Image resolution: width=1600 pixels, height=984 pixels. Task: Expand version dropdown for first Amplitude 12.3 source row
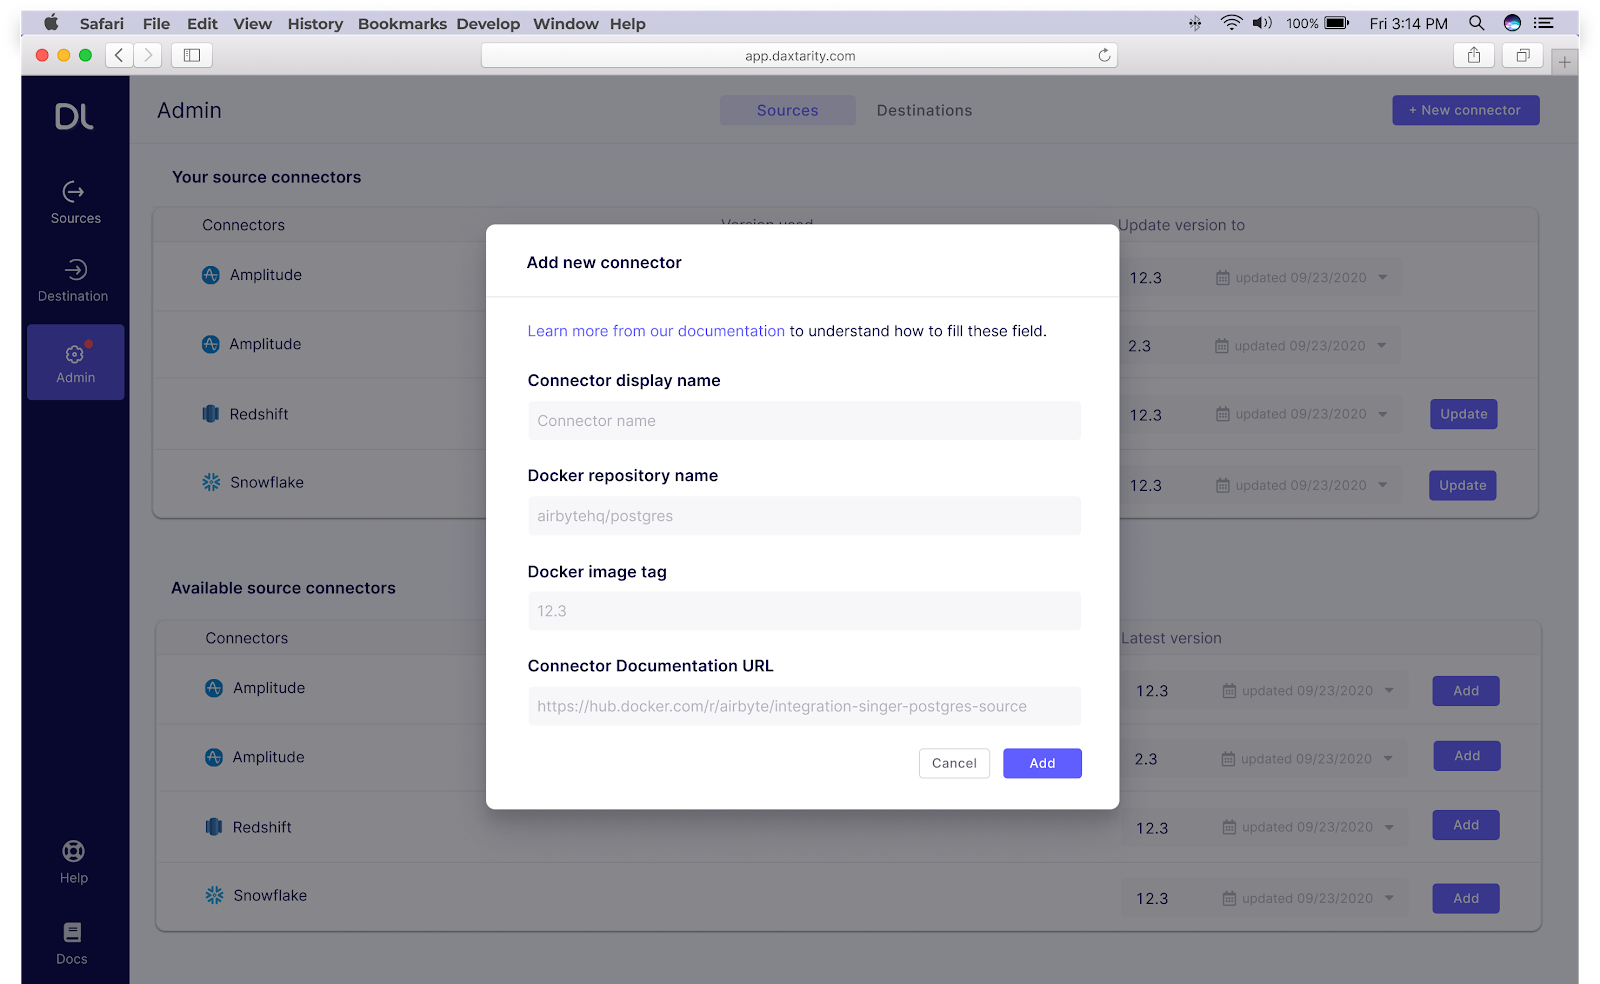pos(1382,277)
